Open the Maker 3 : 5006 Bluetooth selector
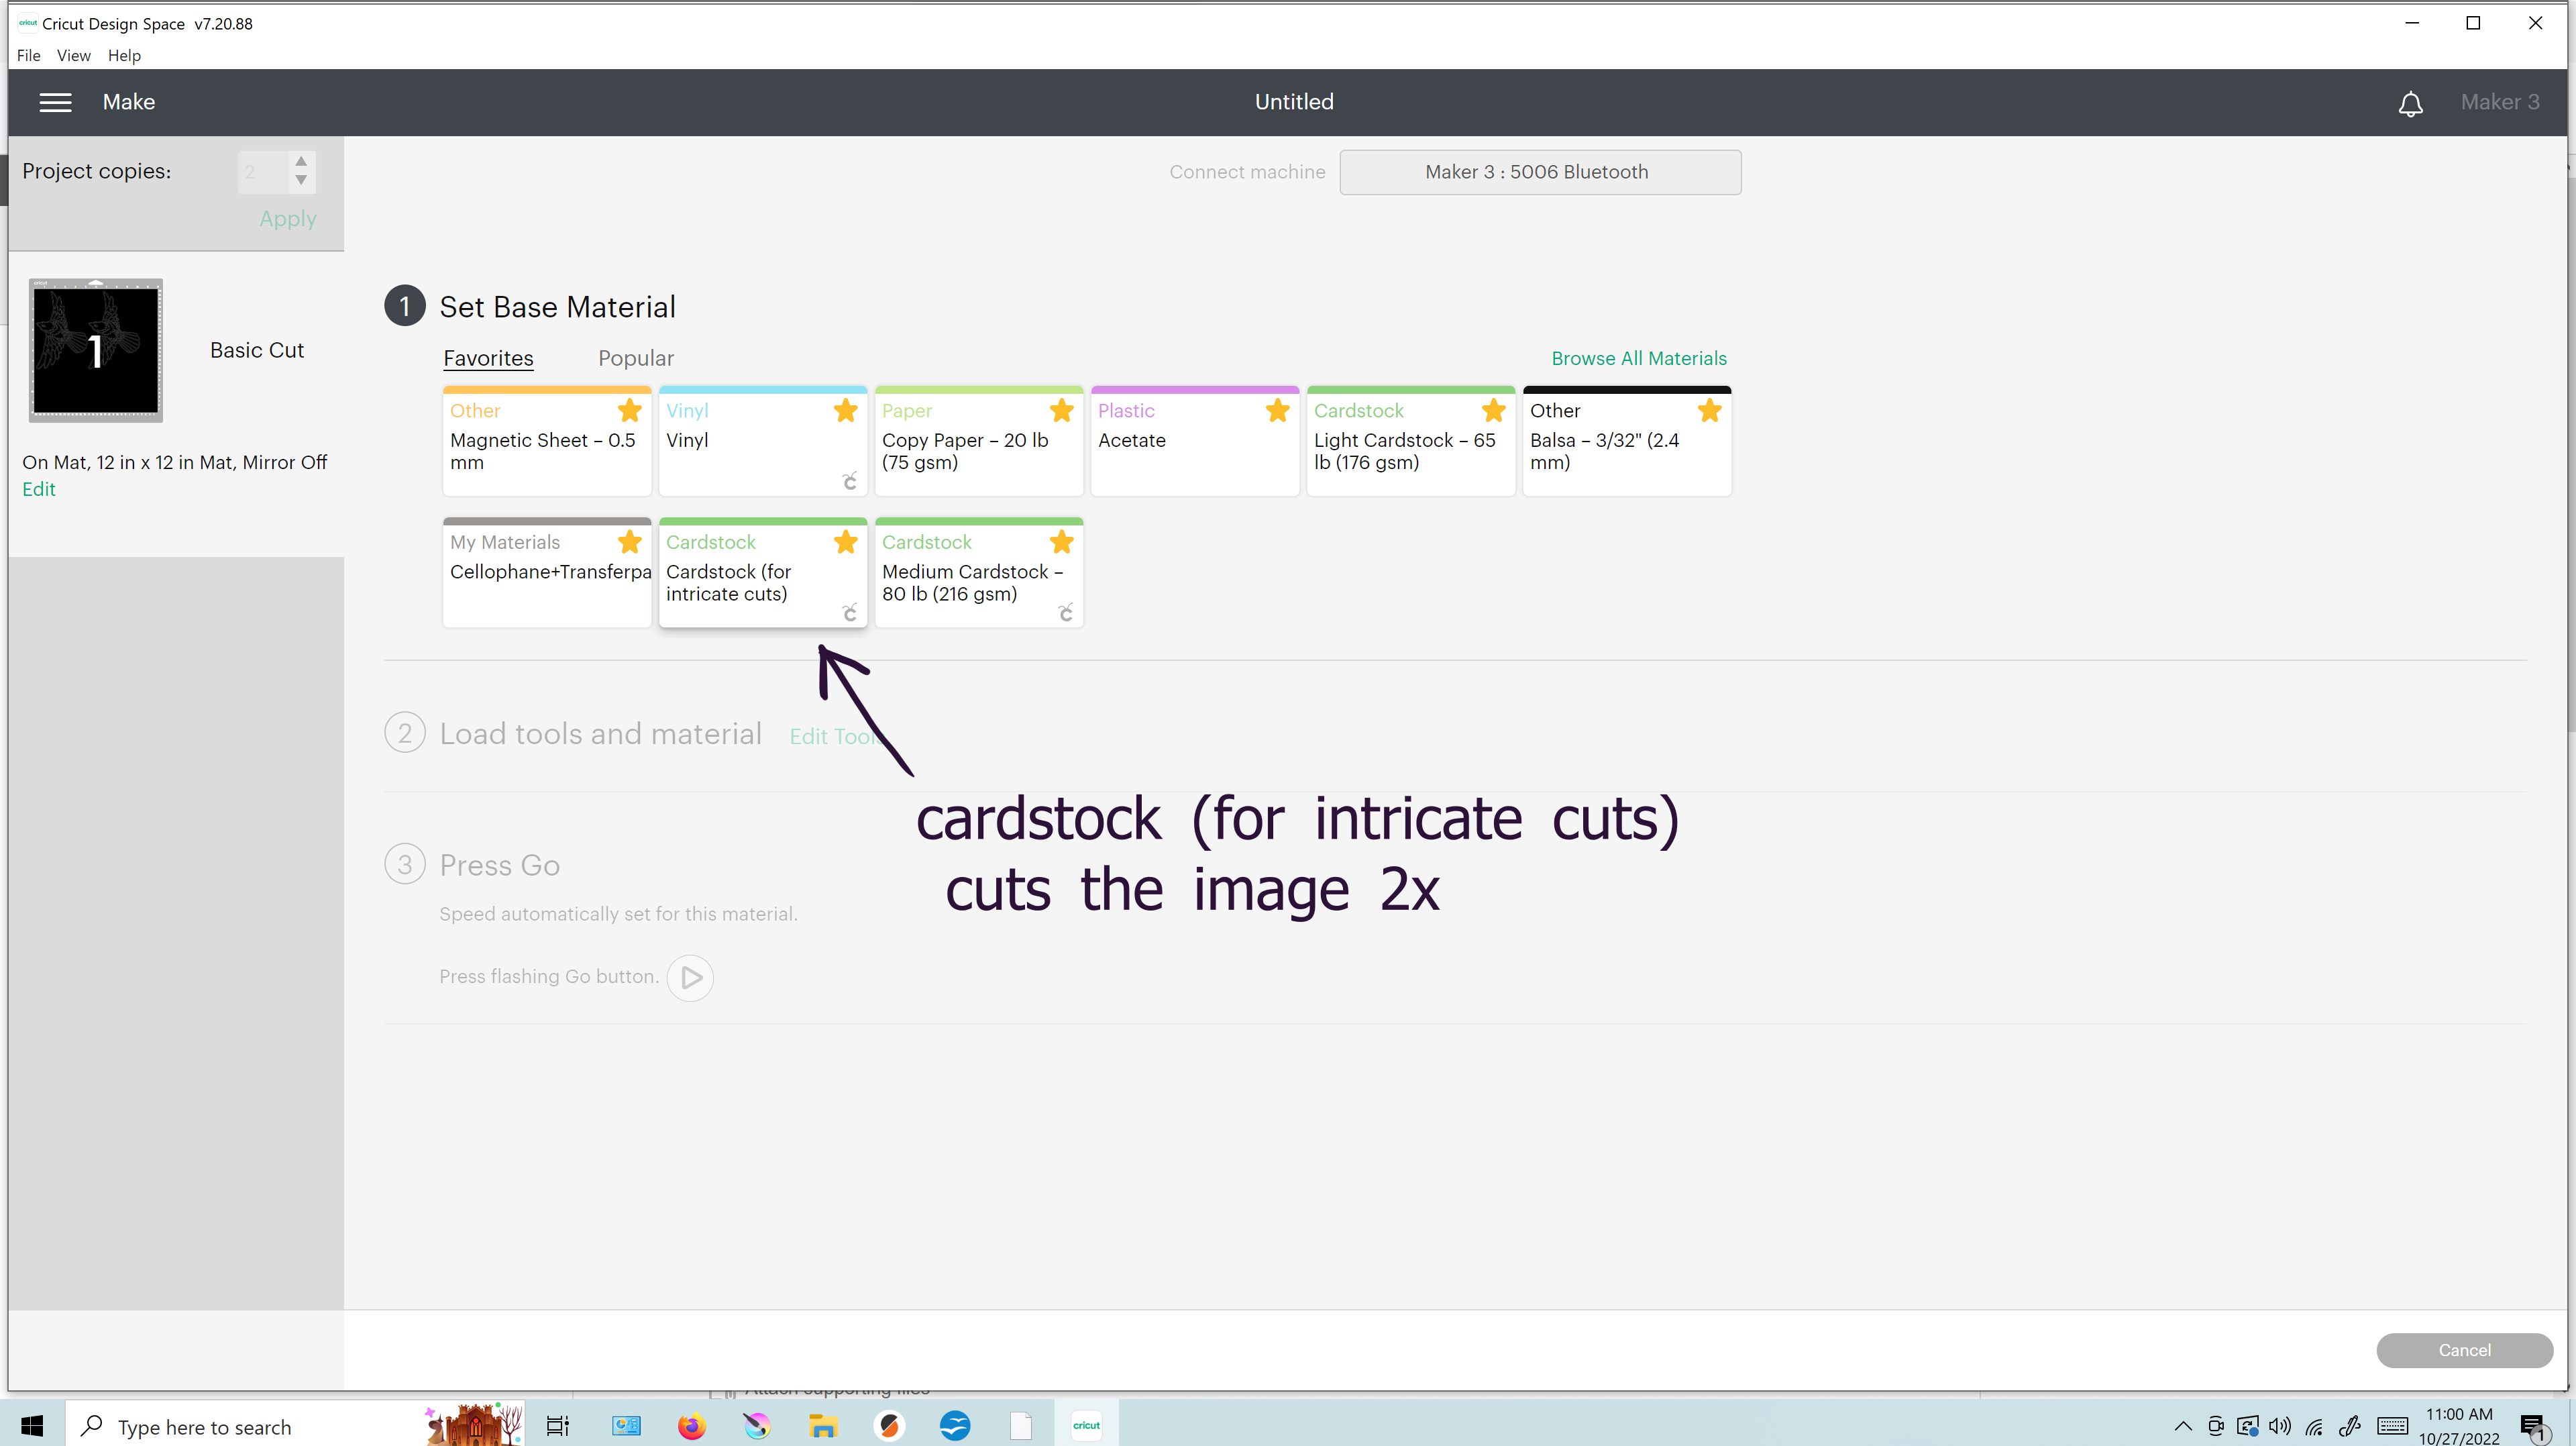Image resolution: width=2576 pixels, height=1446 pixels. [x=1540, y=172]
